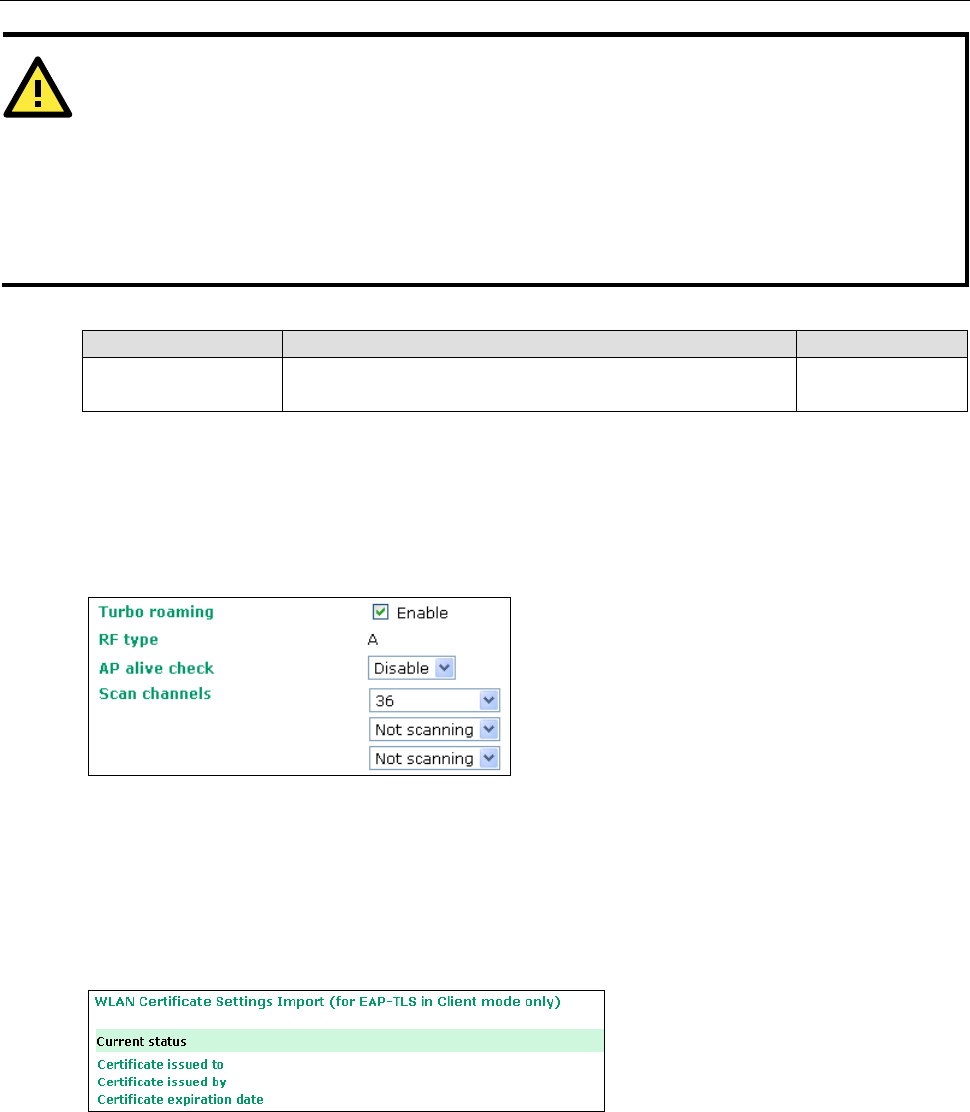Click the Certificate issued to label

click(x=160, y=1064)
